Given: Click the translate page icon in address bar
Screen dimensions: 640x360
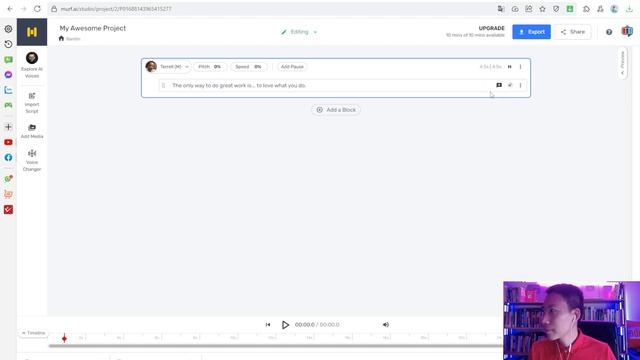Looking at the screenshot, I should pos(501,9).
